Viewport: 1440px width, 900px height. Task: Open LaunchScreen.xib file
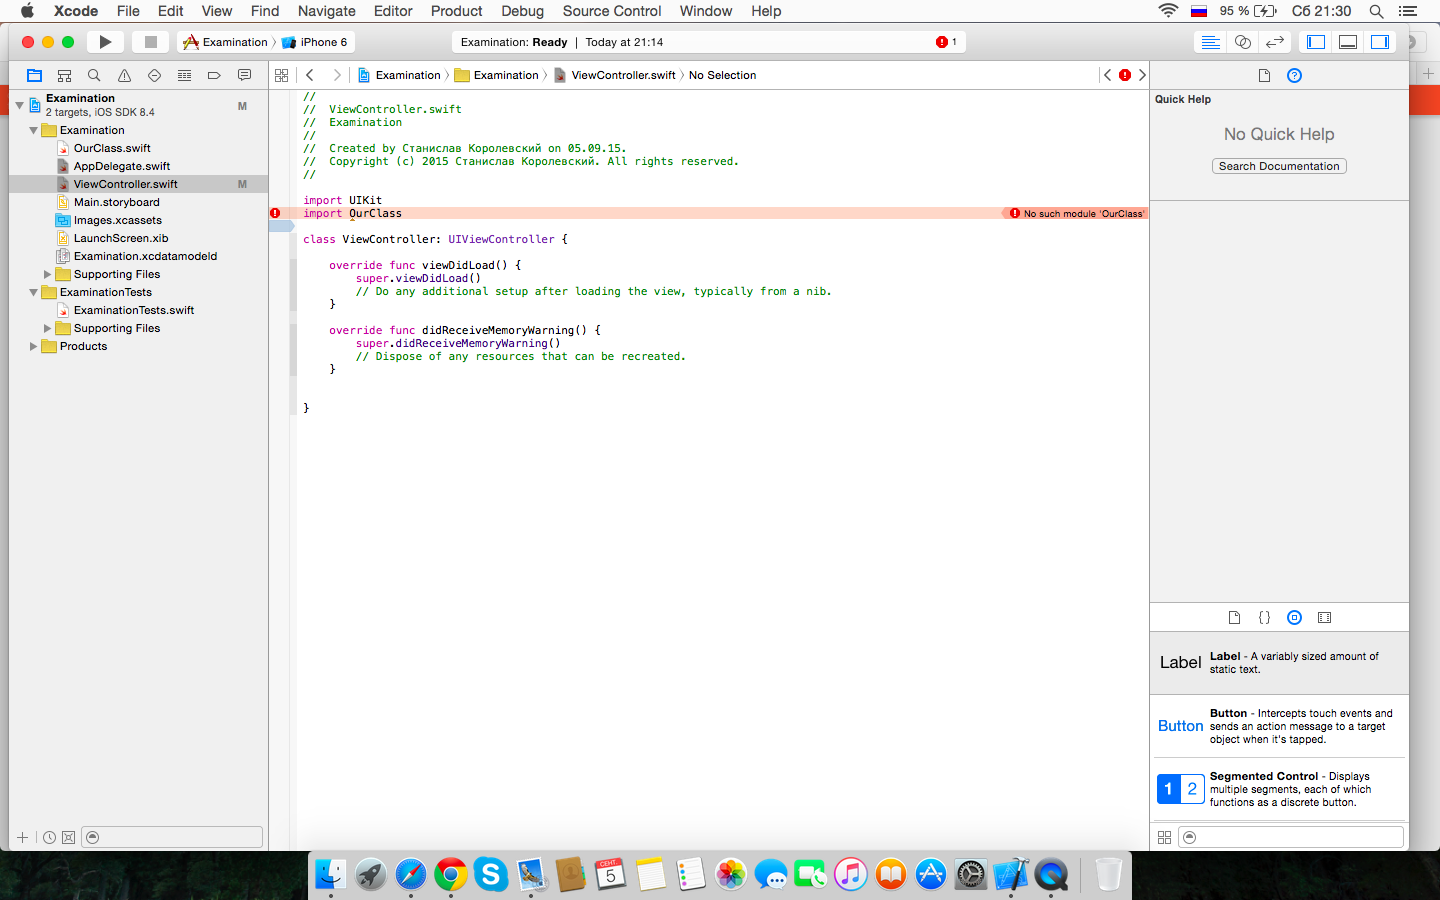click(121, 238)
